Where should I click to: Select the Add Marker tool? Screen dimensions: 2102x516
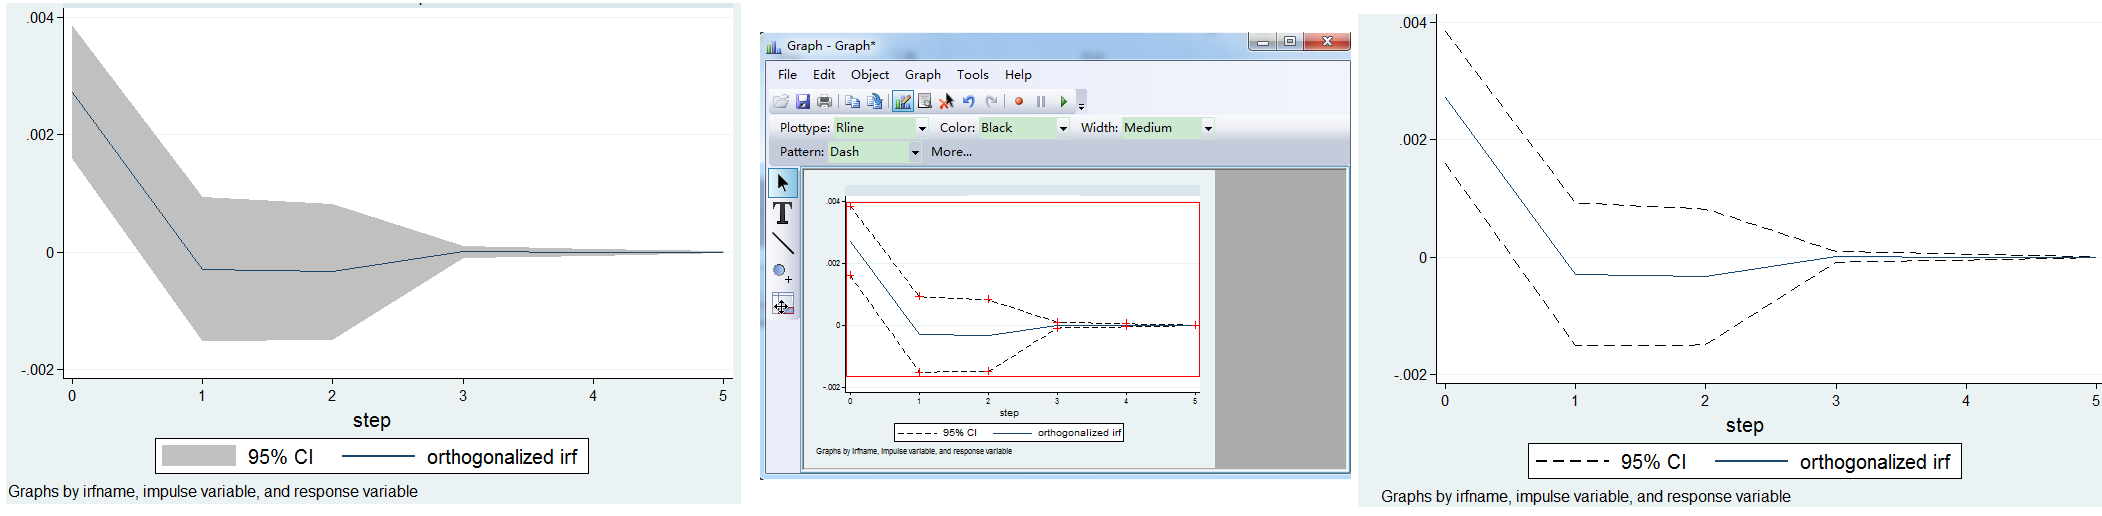click(782, 273)
